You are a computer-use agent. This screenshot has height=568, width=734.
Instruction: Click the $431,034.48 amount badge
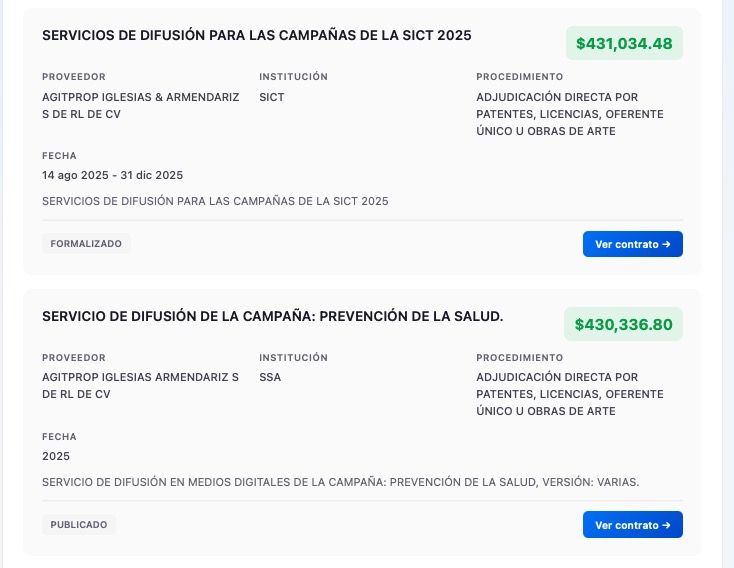coord(624,43)
